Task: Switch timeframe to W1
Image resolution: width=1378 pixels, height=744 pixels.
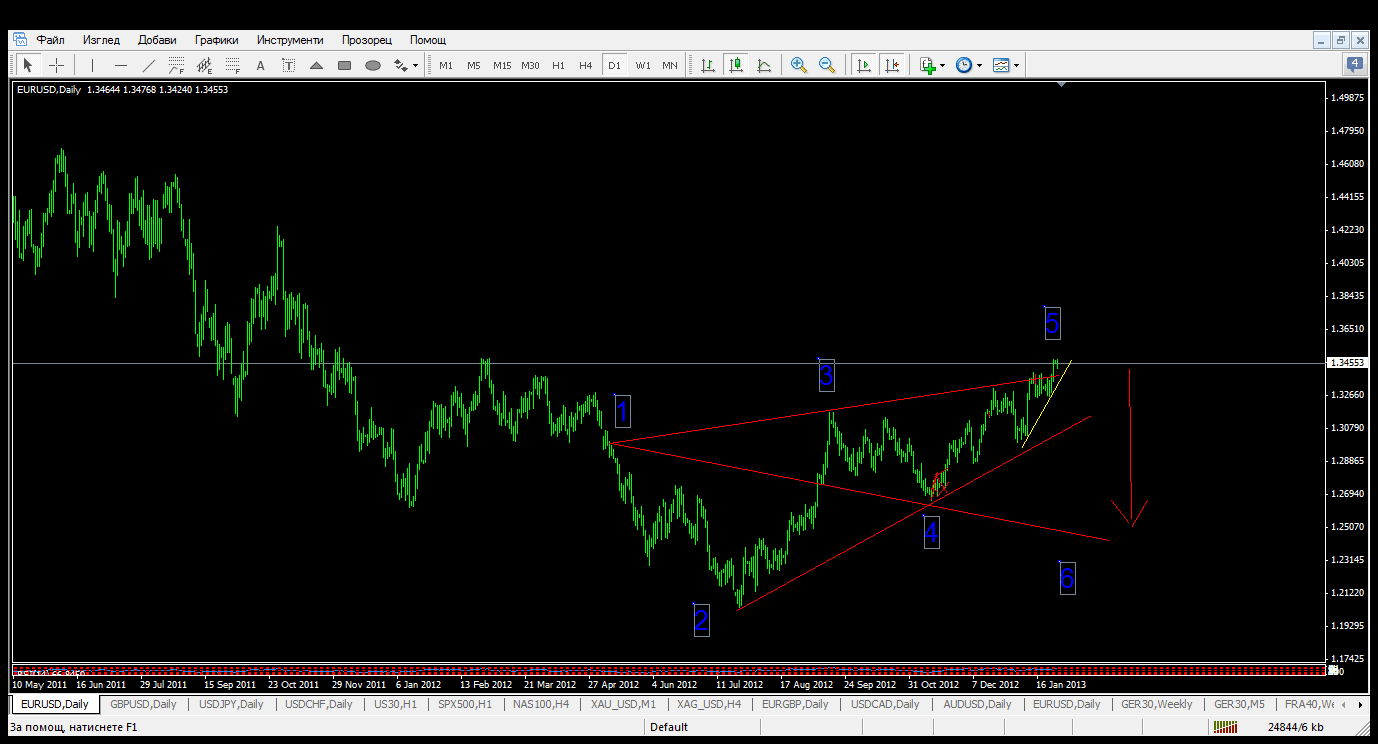Action: point(642,65)
